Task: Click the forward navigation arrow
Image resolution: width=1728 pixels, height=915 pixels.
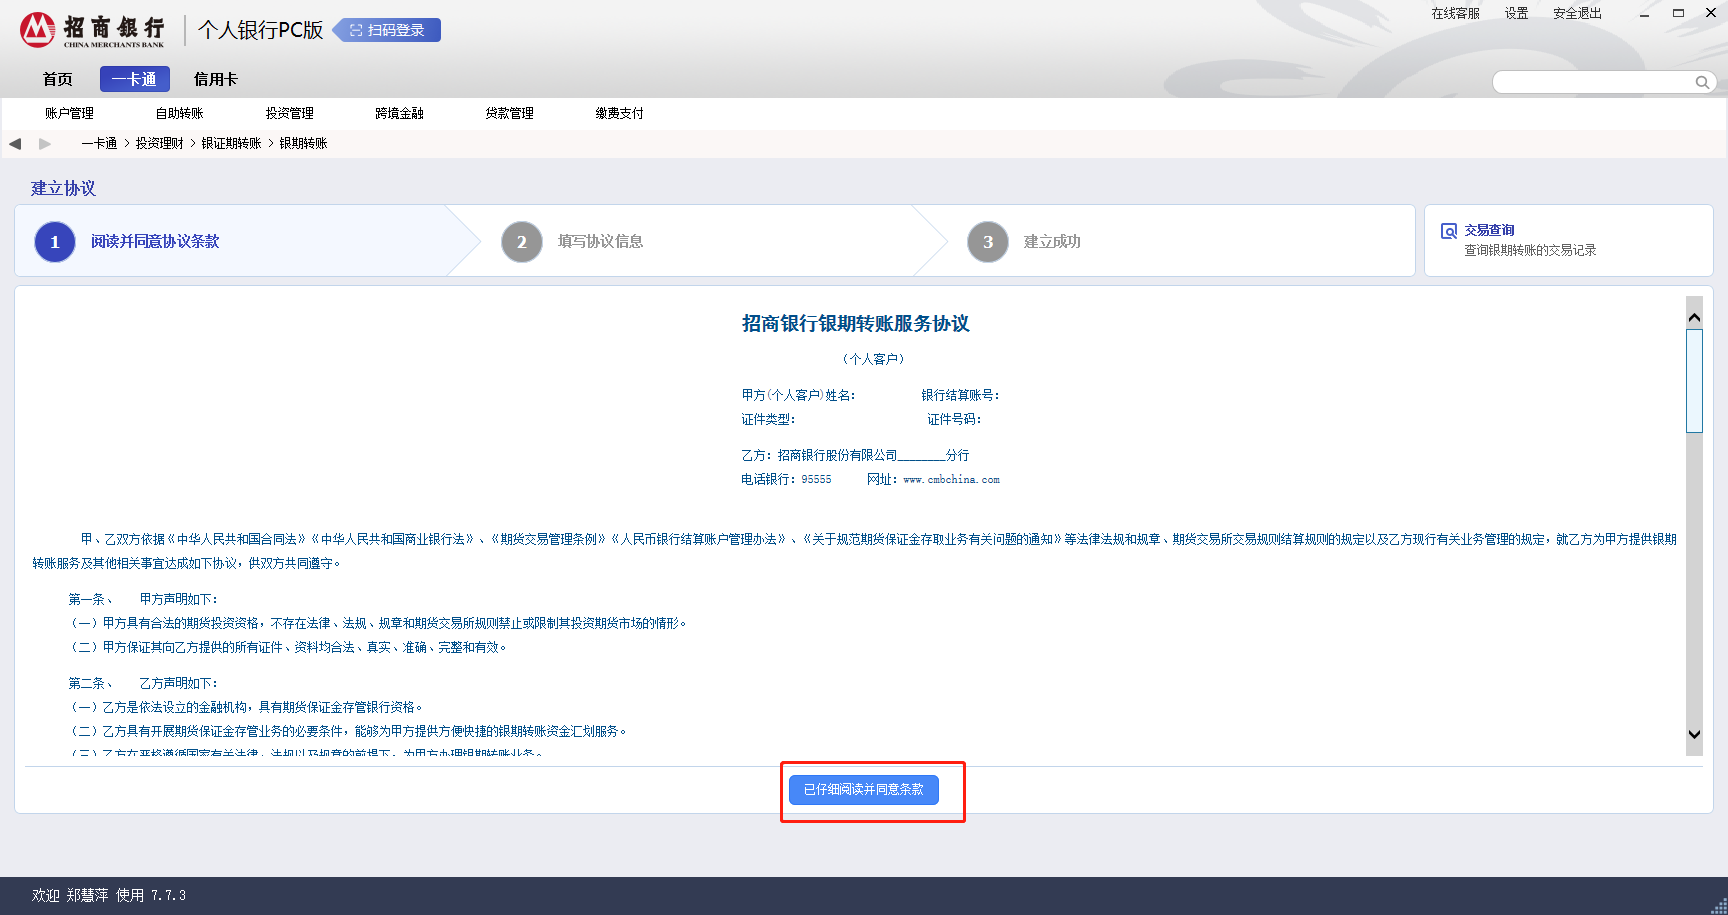Action: 45,144
